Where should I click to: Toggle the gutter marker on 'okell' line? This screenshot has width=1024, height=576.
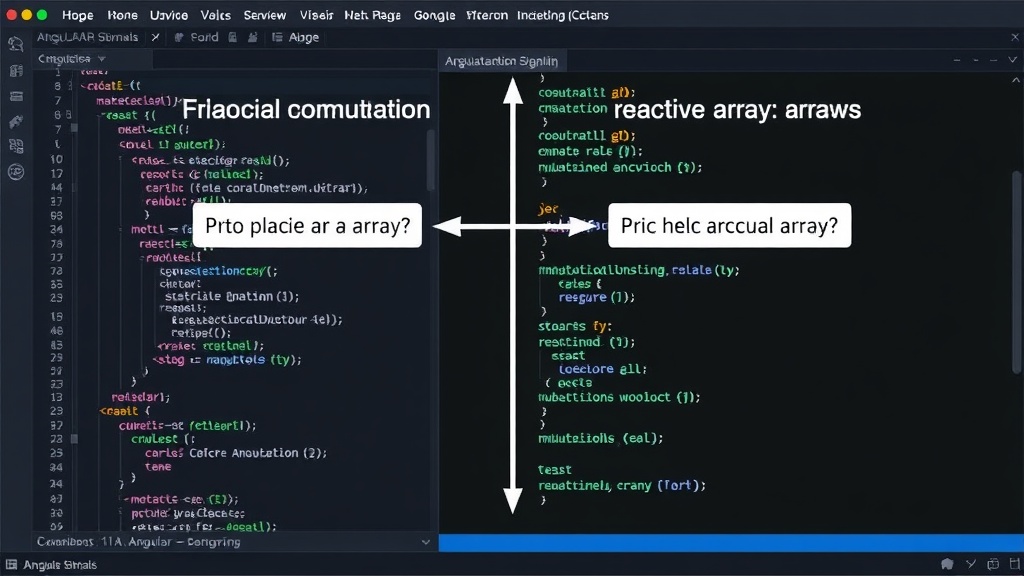pos(74,129)
